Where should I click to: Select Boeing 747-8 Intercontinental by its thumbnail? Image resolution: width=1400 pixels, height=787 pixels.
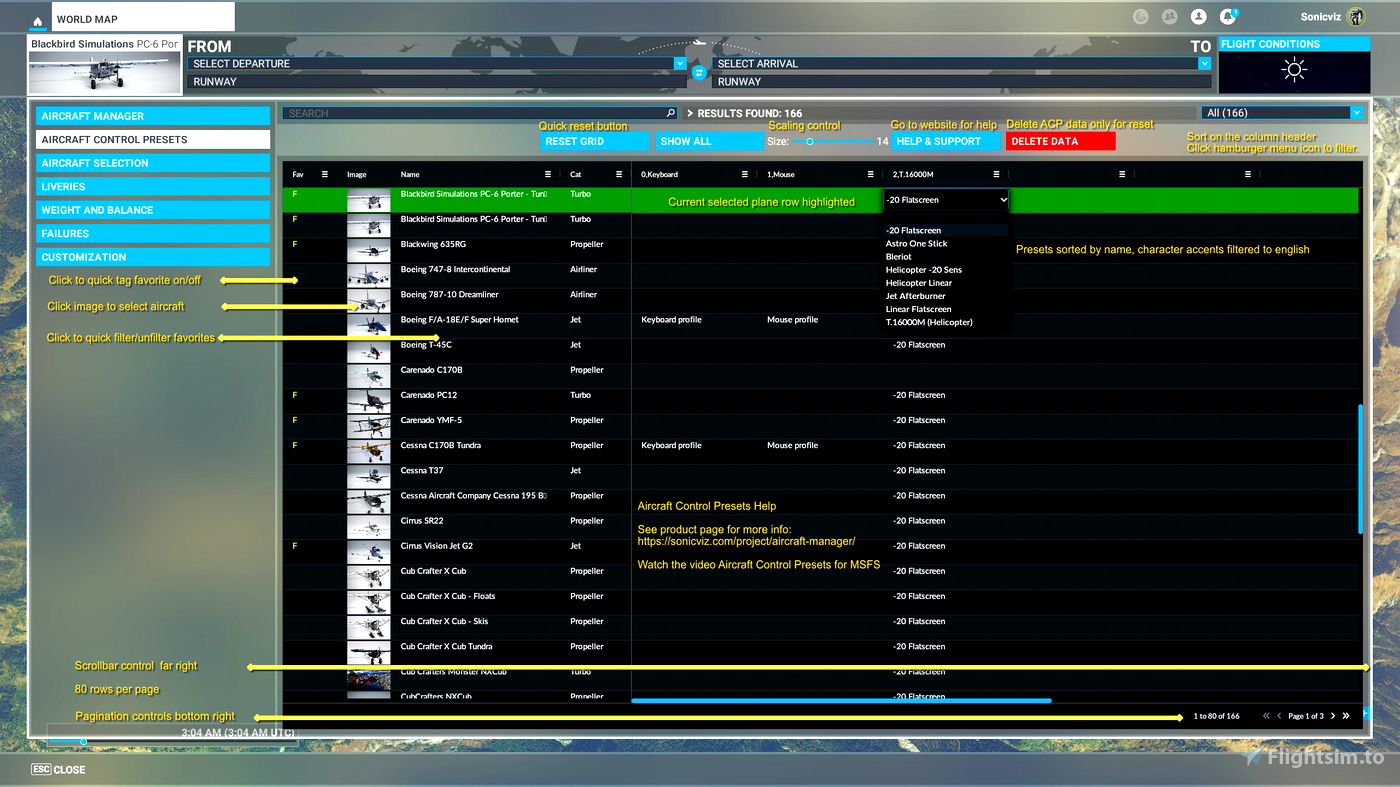click(x=369, y=275)
